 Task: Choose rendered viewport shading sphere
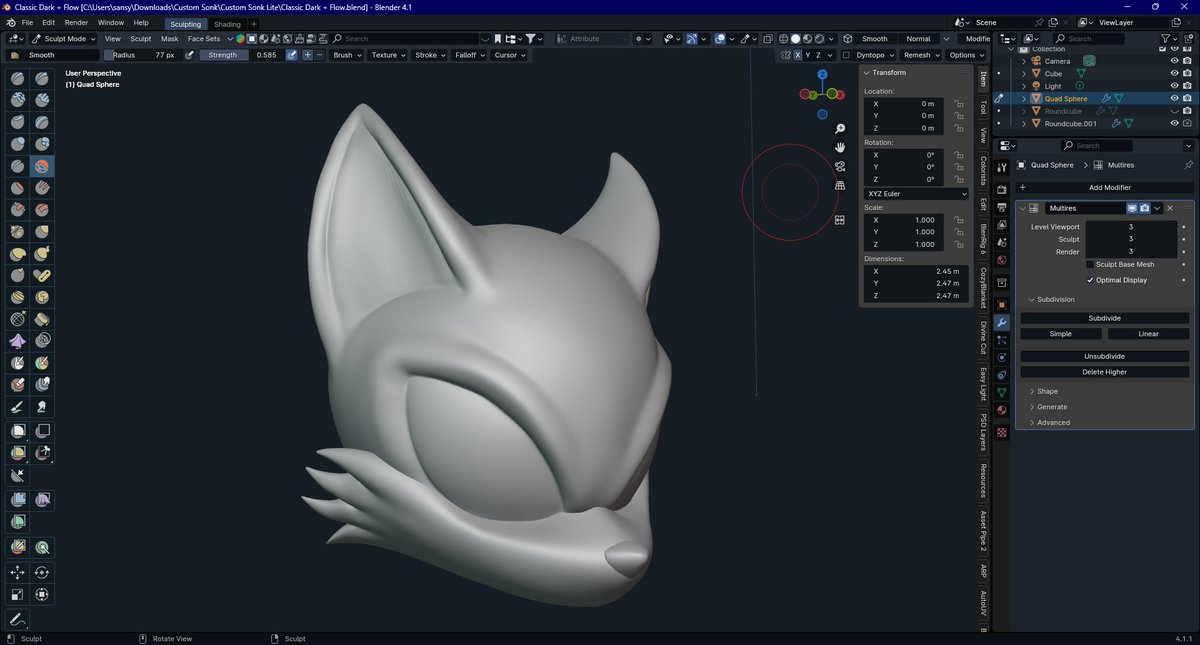(x=819, y=39)
